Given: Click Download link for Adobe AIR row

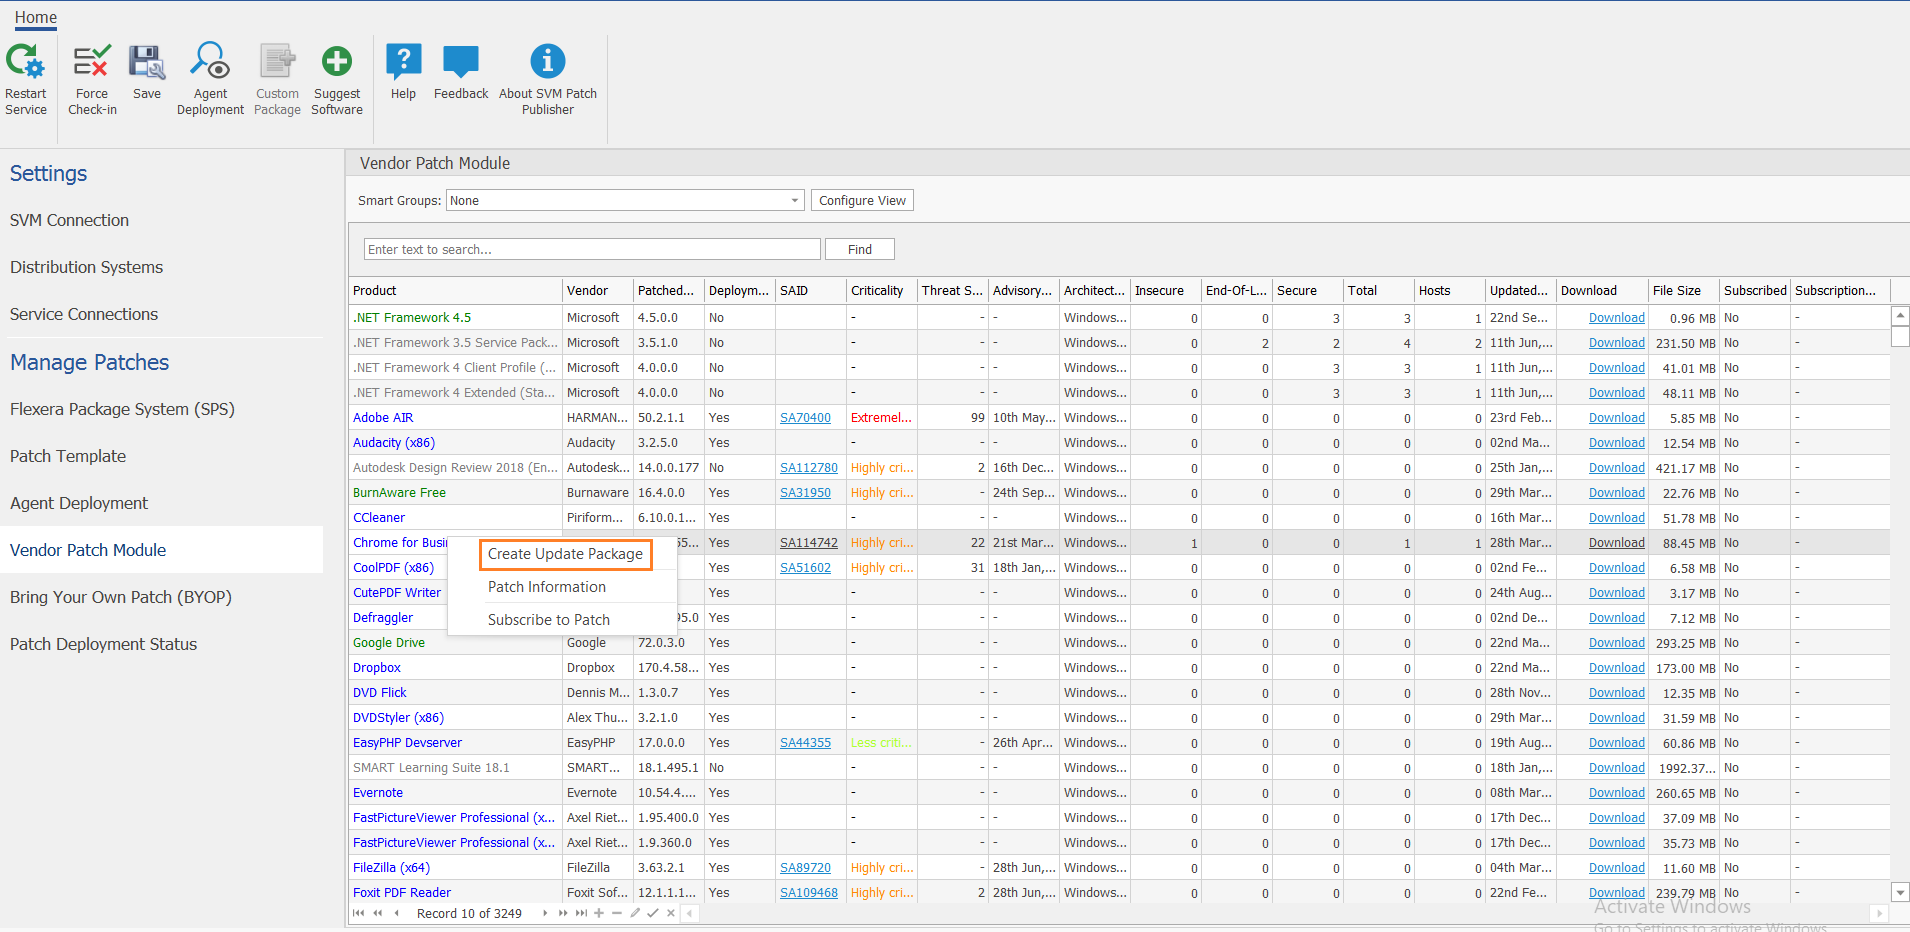Looking at the screenshot, I should tap(1616, 418).
